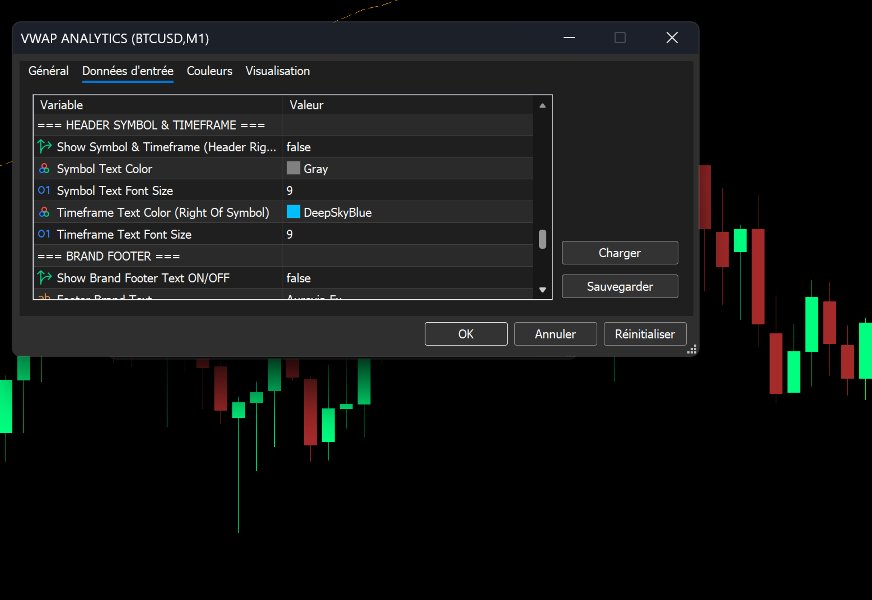Select the Symbol Text Font Size label
This screenshot has height=600, width=872.
pyautogui.click(x=115, y=190)
